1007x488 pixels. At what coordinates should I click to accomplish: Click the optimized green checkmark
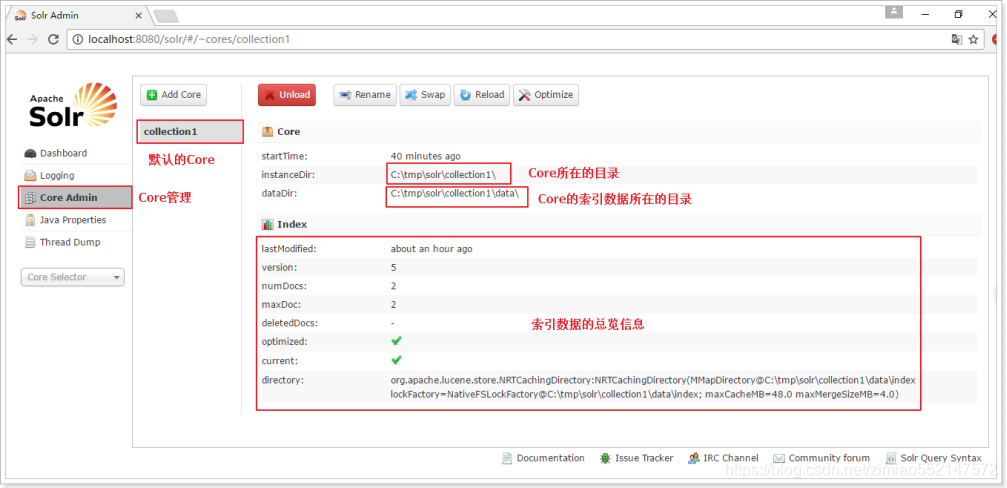396,341
